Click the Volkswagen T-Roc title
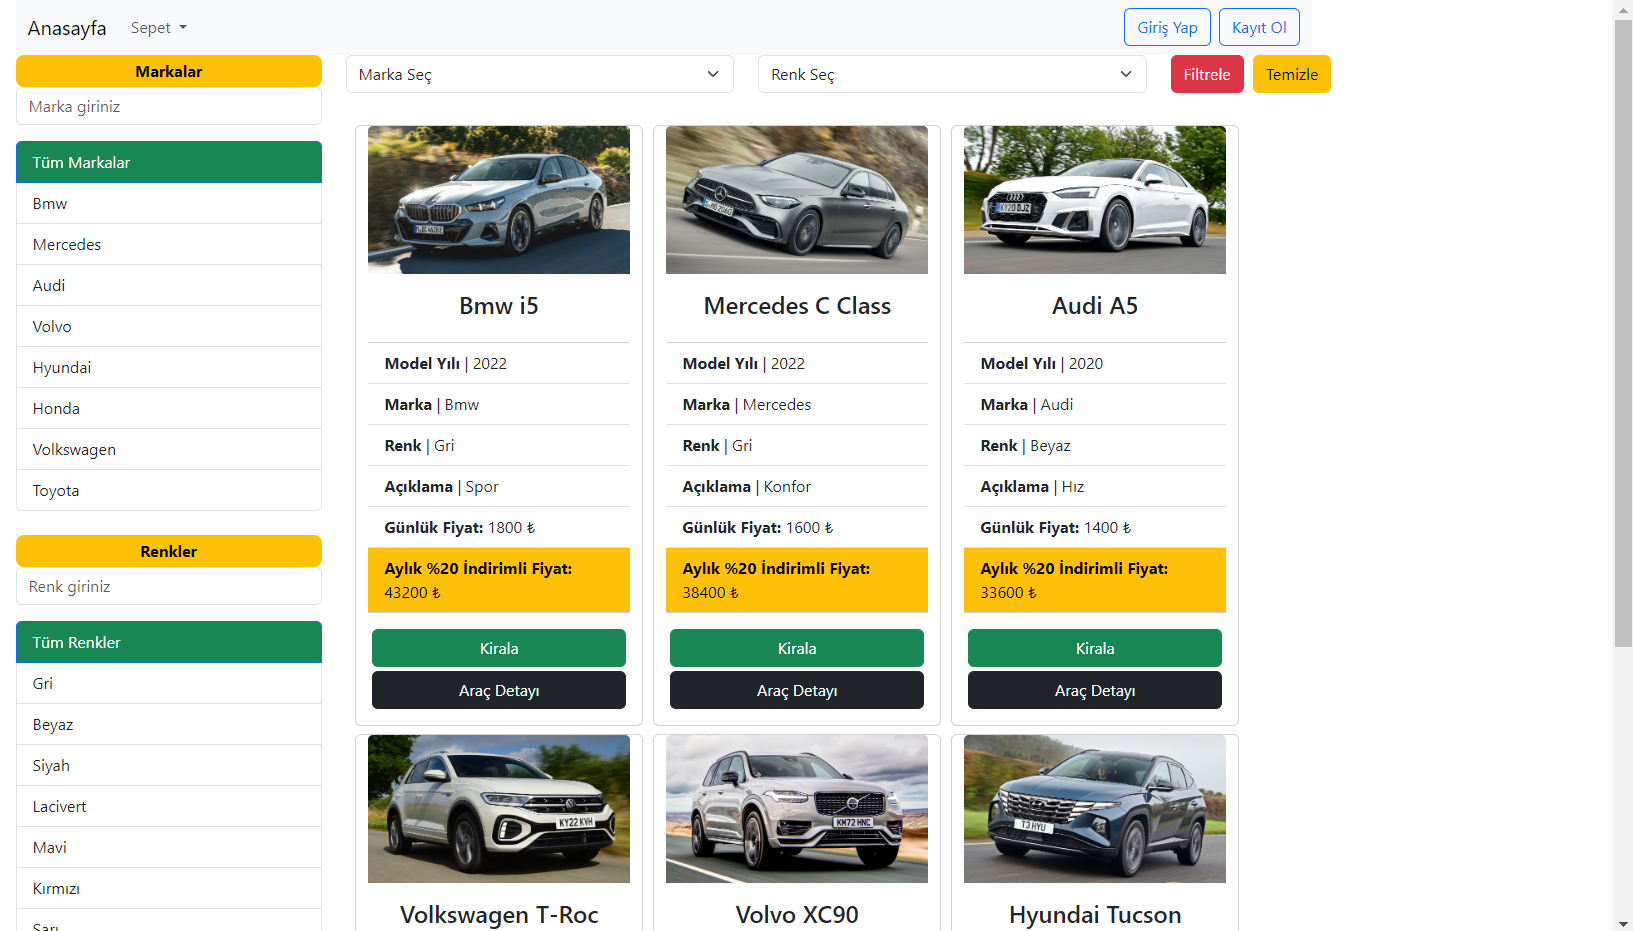The image size is (1633, 931). tap(499, 915)
